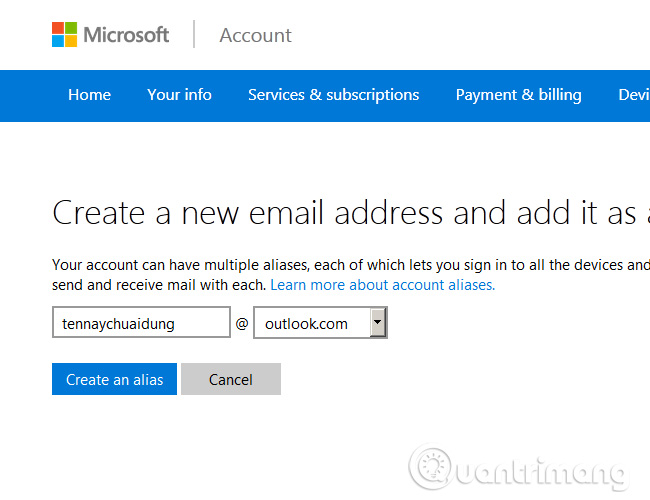Switch to Payment & billing tab

(519, 95)
